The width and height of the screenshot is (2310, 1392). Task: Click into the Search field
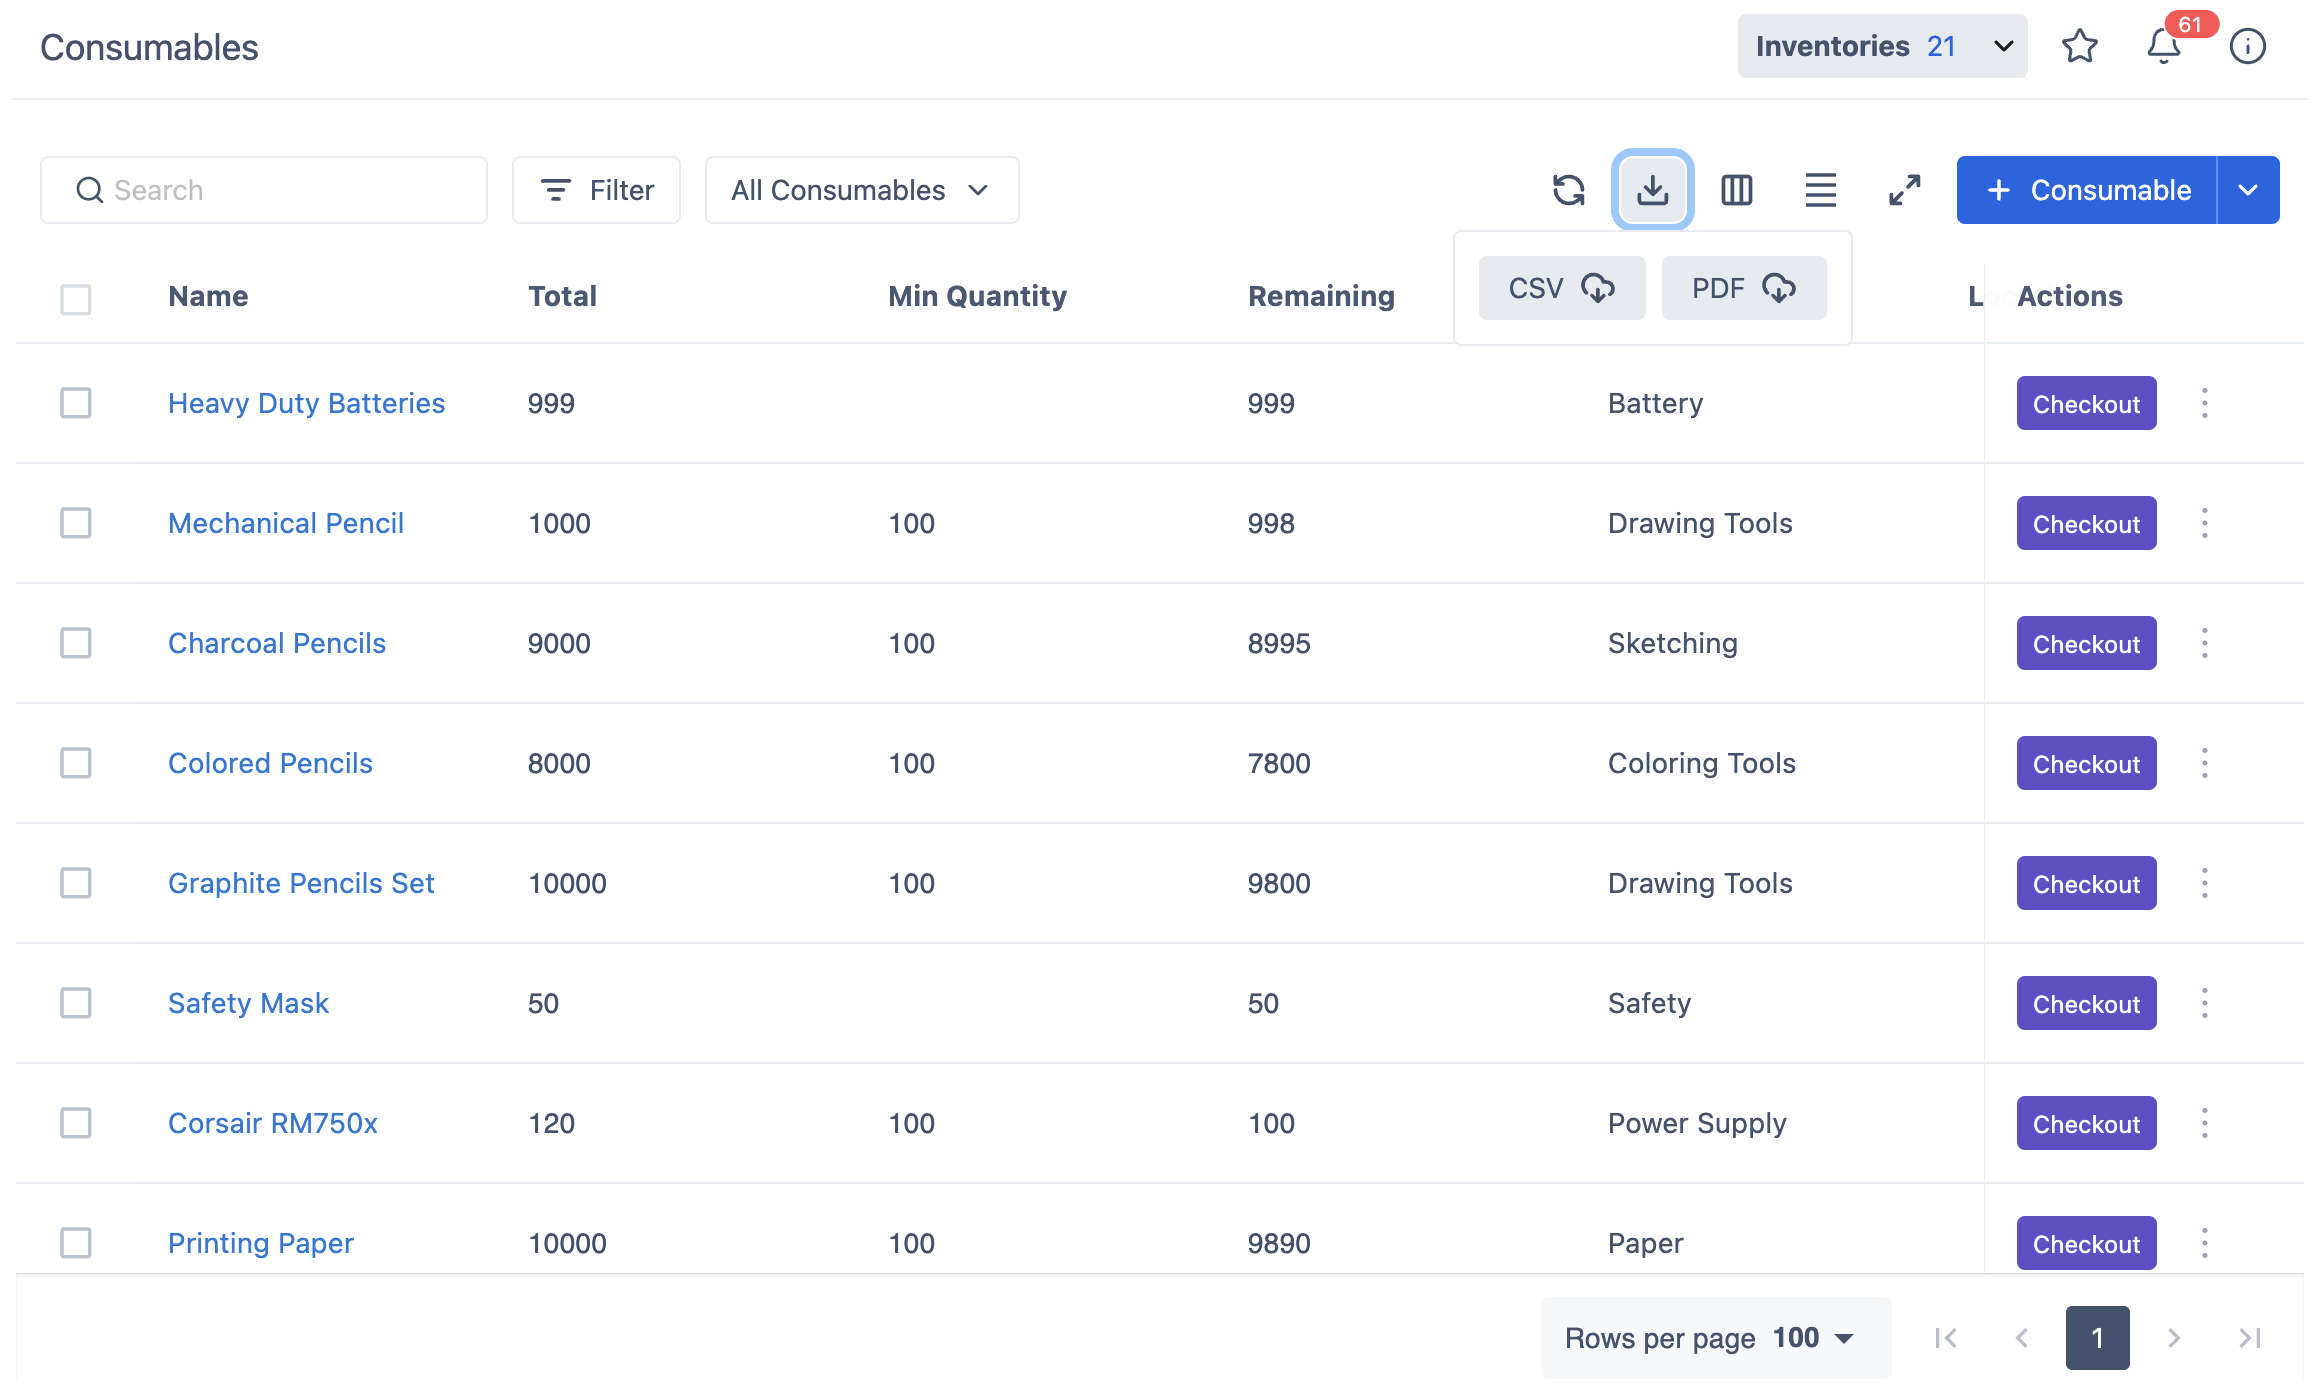(x=264, y=190)
